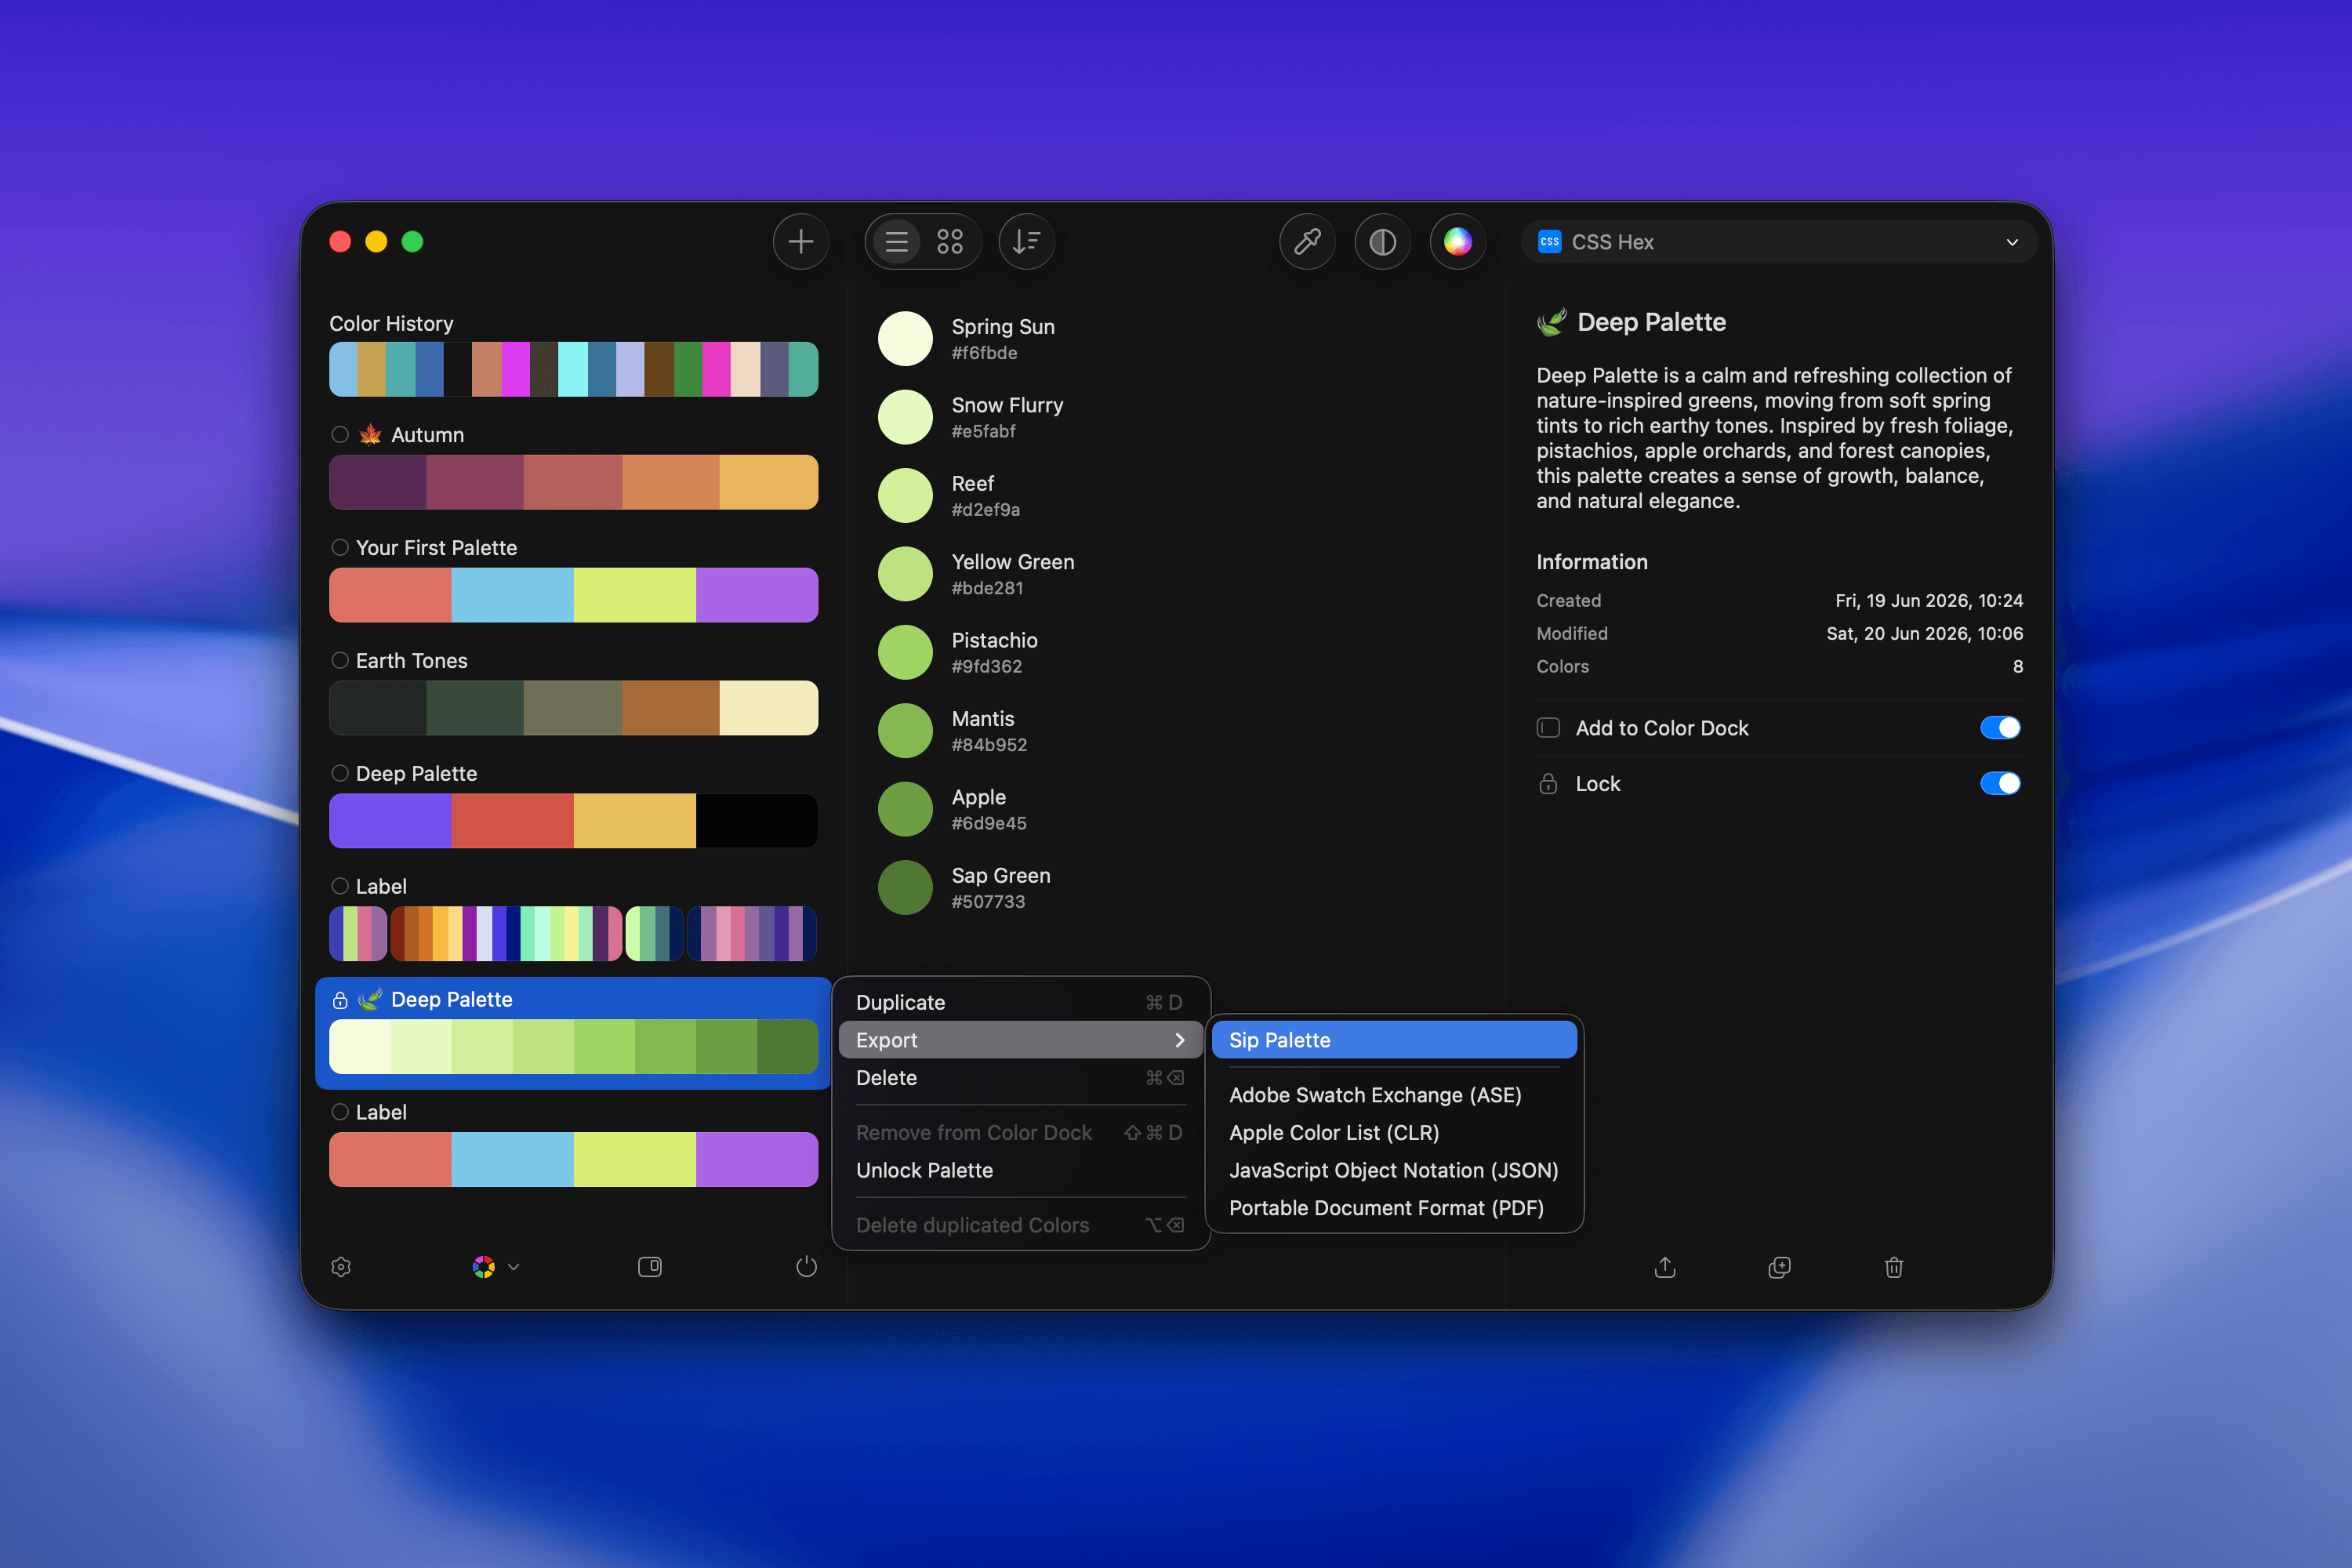The height and width of the screenshot is (1568, 2352).
Task: Open the sort order options
Action: [x=1026, y=241]
